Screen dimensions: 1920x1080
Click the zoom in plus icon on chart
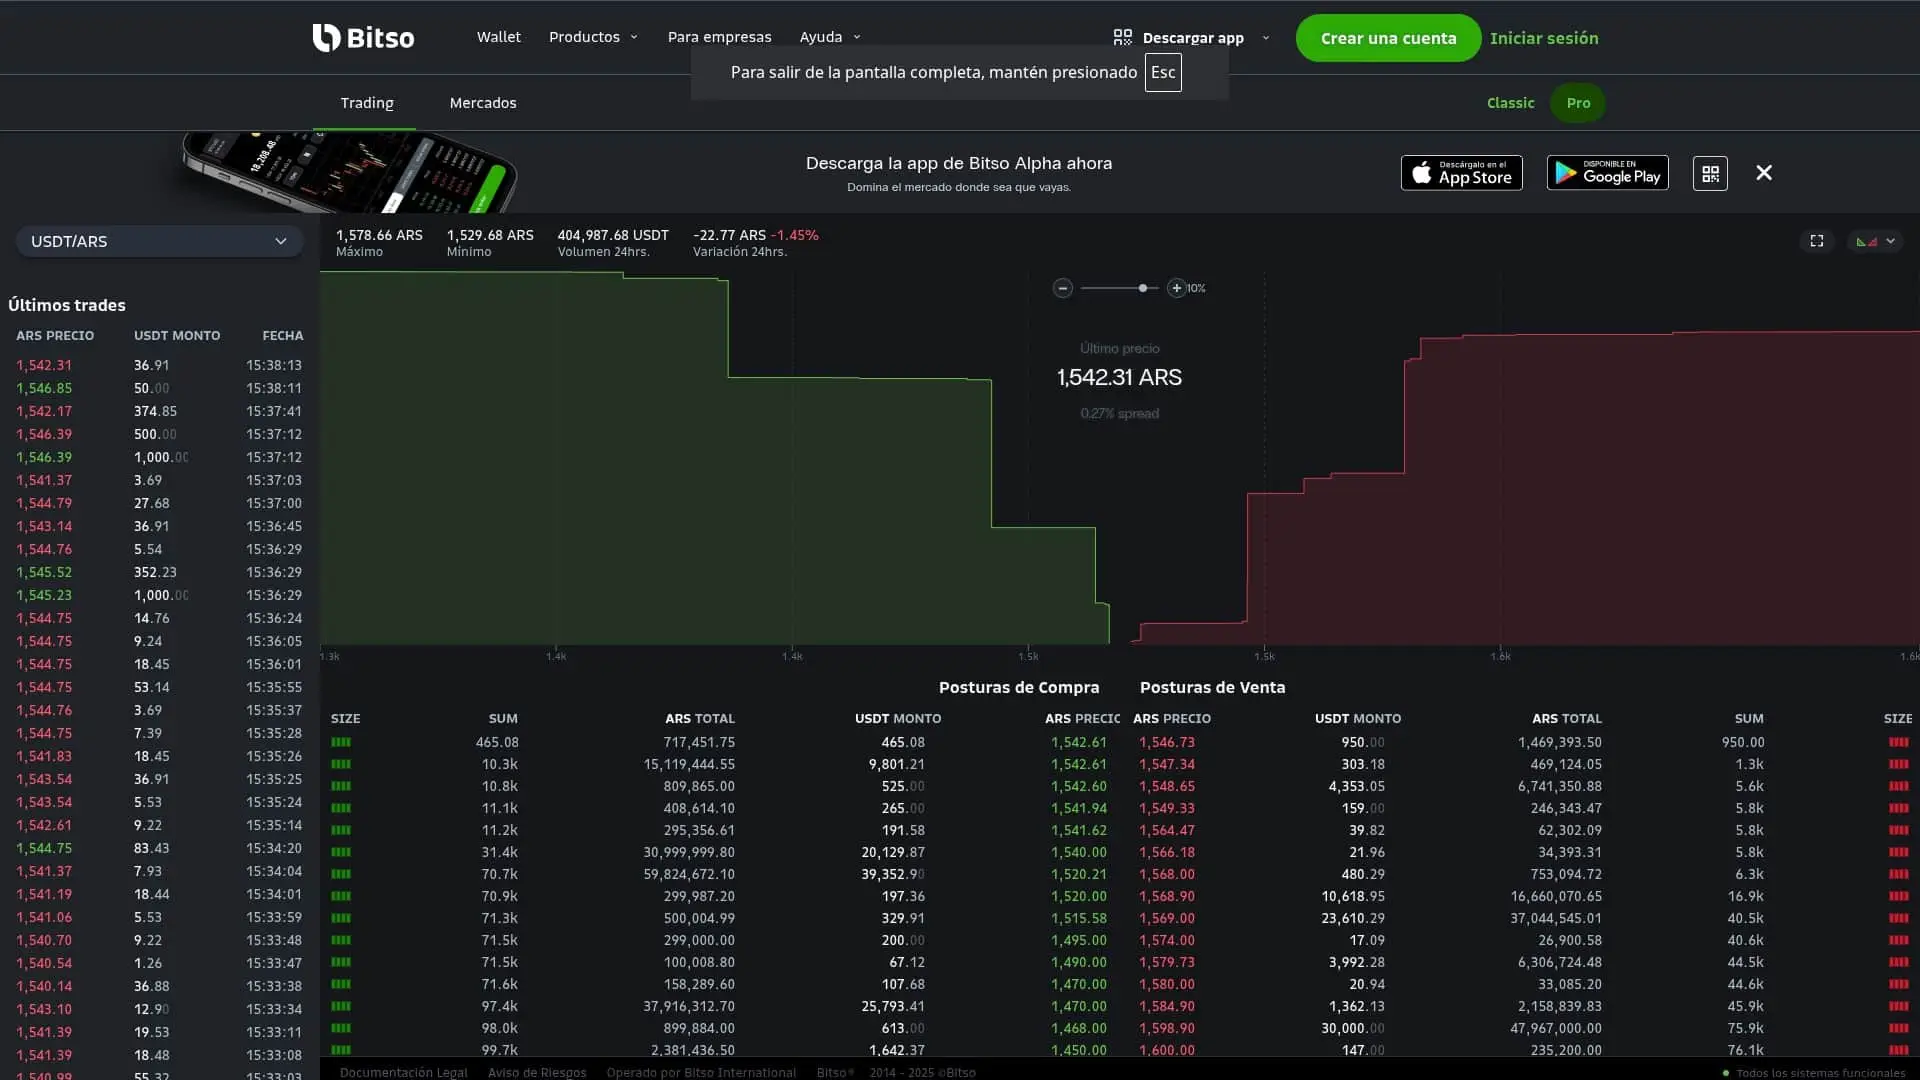[x=1176, y=288]
